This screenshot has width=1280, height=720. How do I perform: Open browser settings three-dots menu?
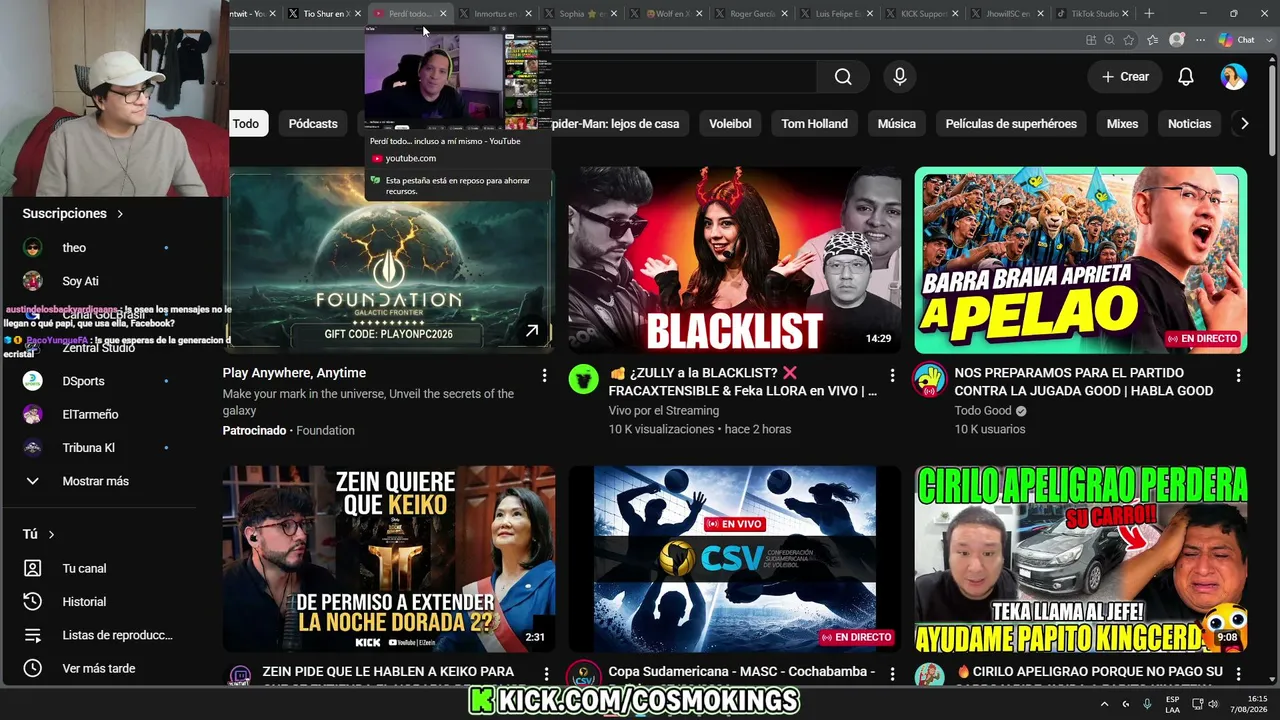coord(1199,40)
